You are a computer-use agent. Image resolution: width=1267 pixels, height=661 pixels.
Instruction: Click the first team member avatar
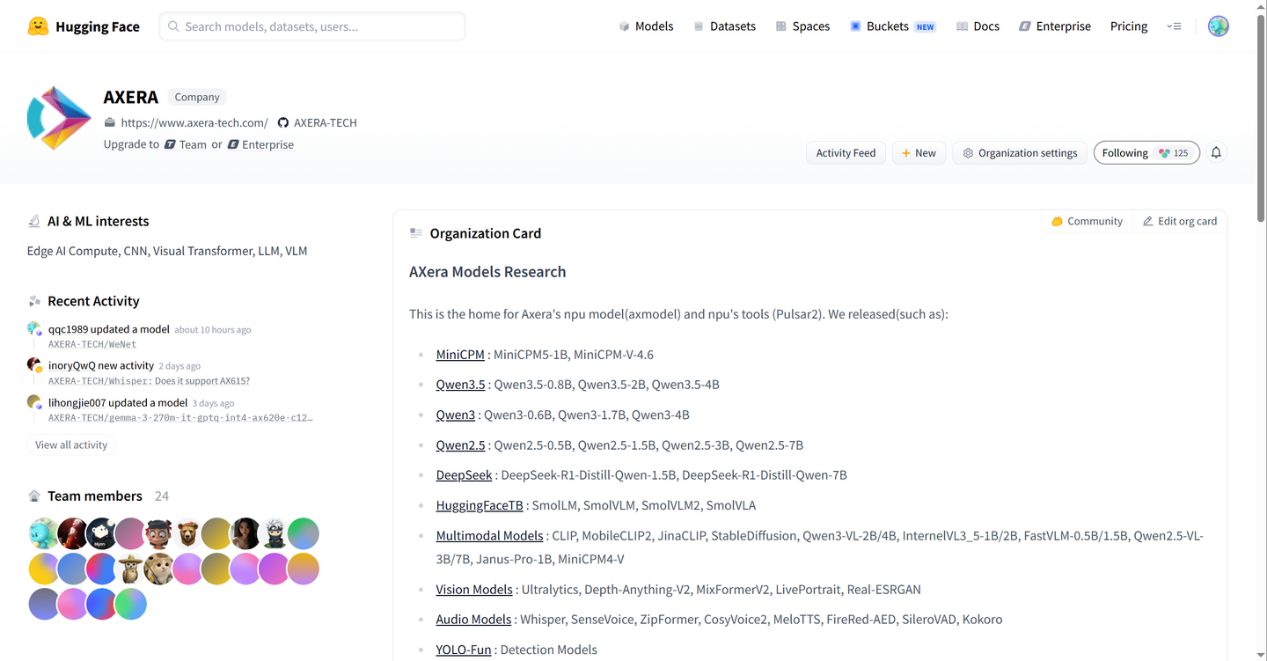43,534
